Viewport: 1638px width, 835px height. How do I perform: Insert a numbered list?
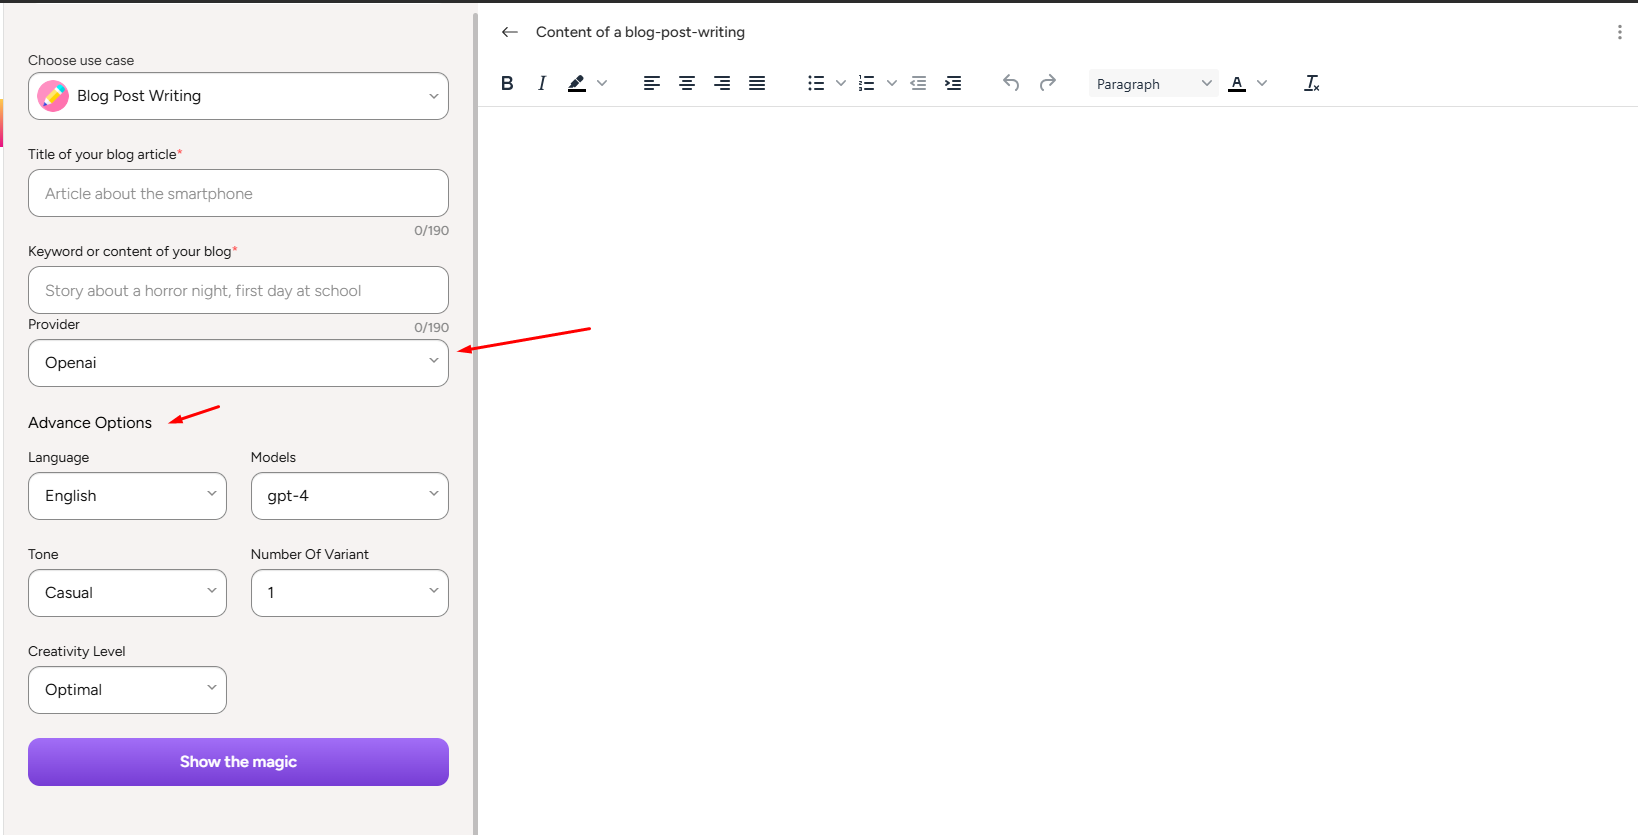tap(867, 83)
